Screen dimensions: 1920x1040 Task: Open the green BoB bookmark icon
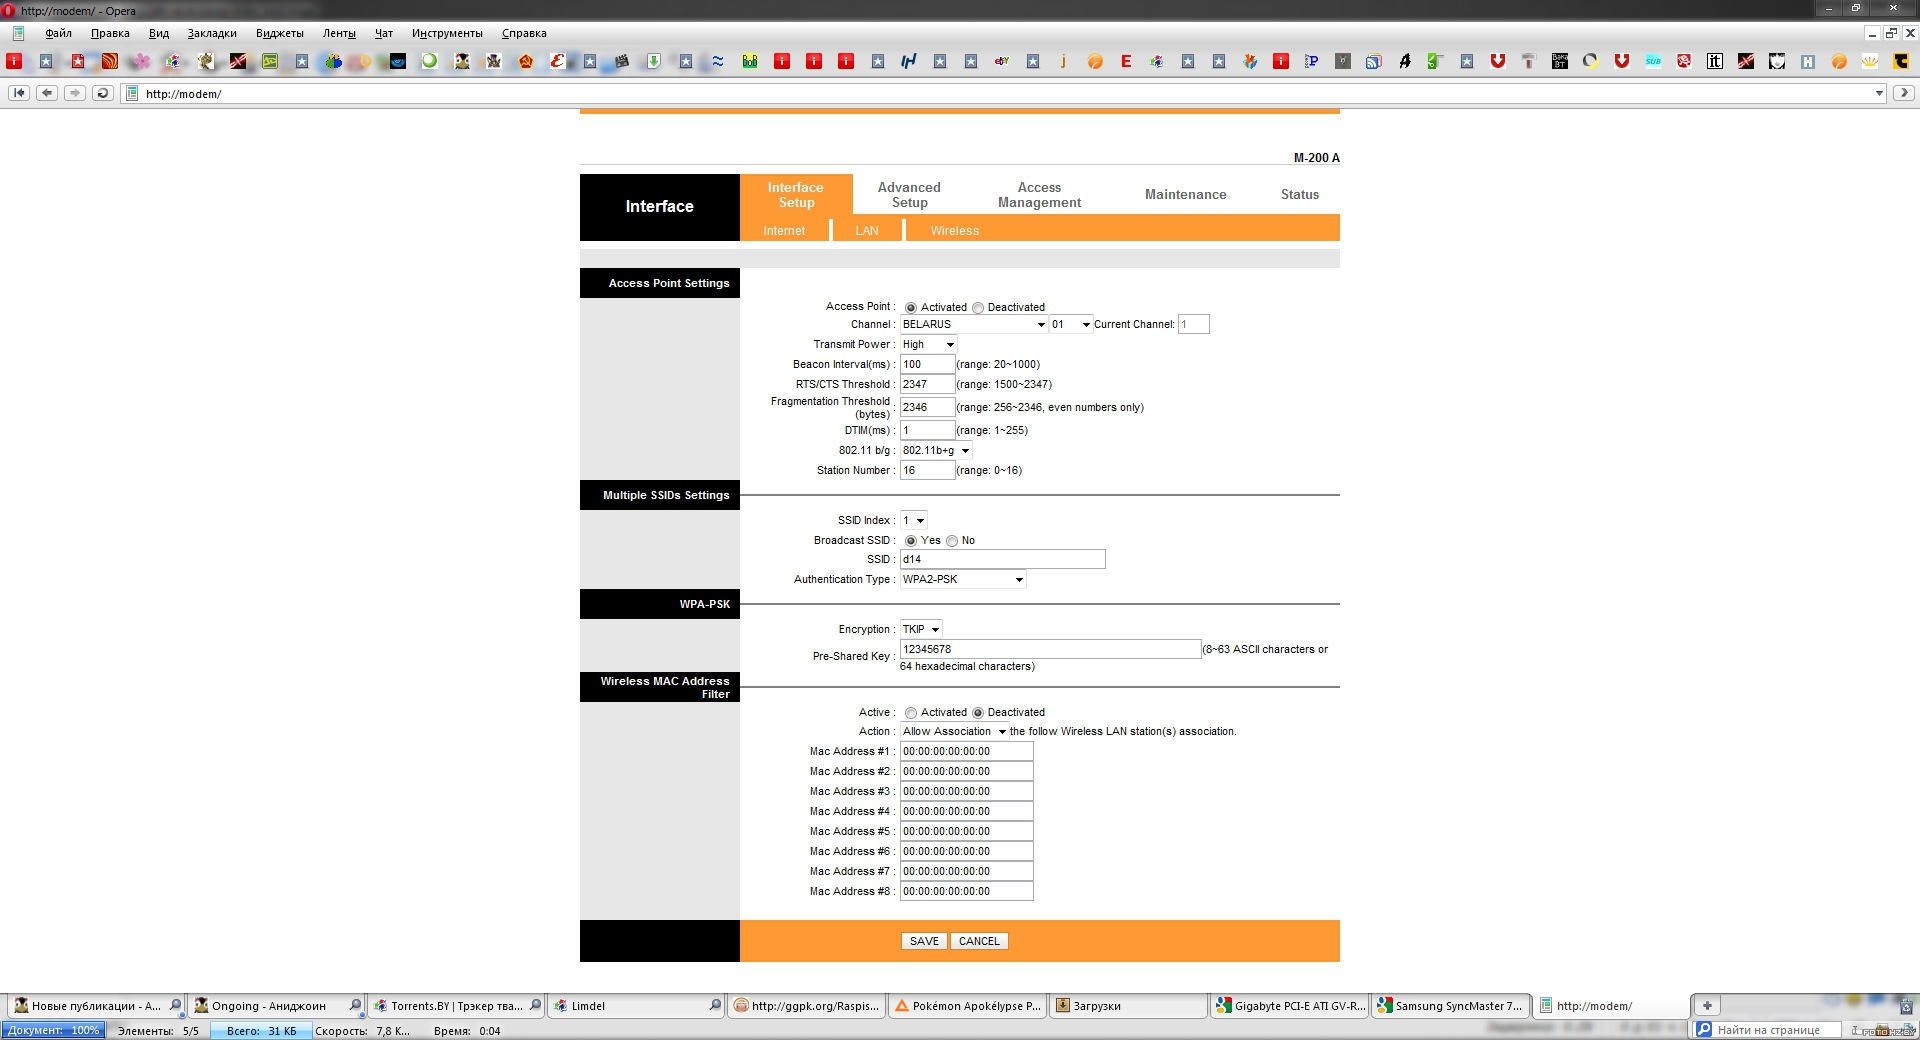coord(749,61)
